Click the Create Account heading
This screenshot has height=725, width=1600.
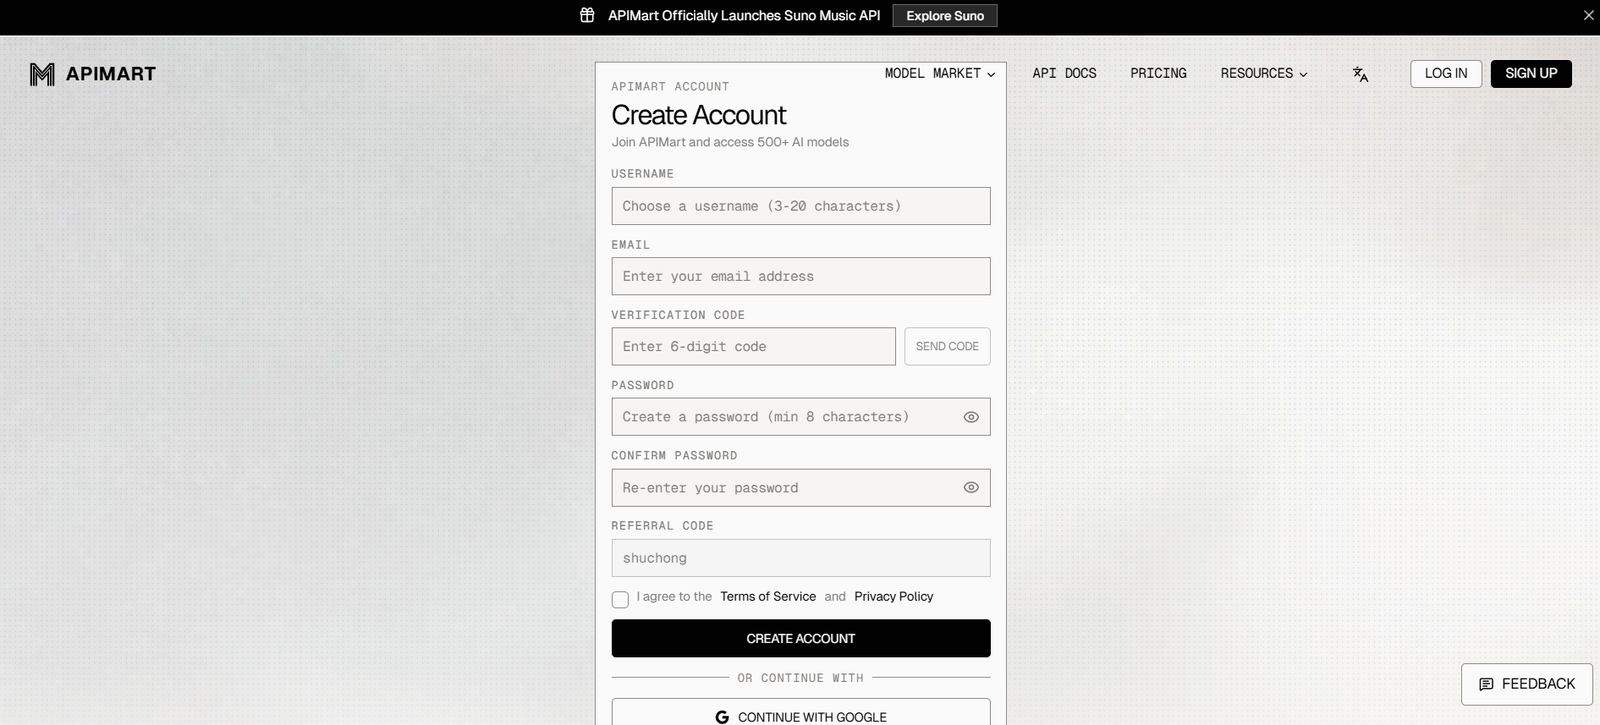click(x=699, y=115)
